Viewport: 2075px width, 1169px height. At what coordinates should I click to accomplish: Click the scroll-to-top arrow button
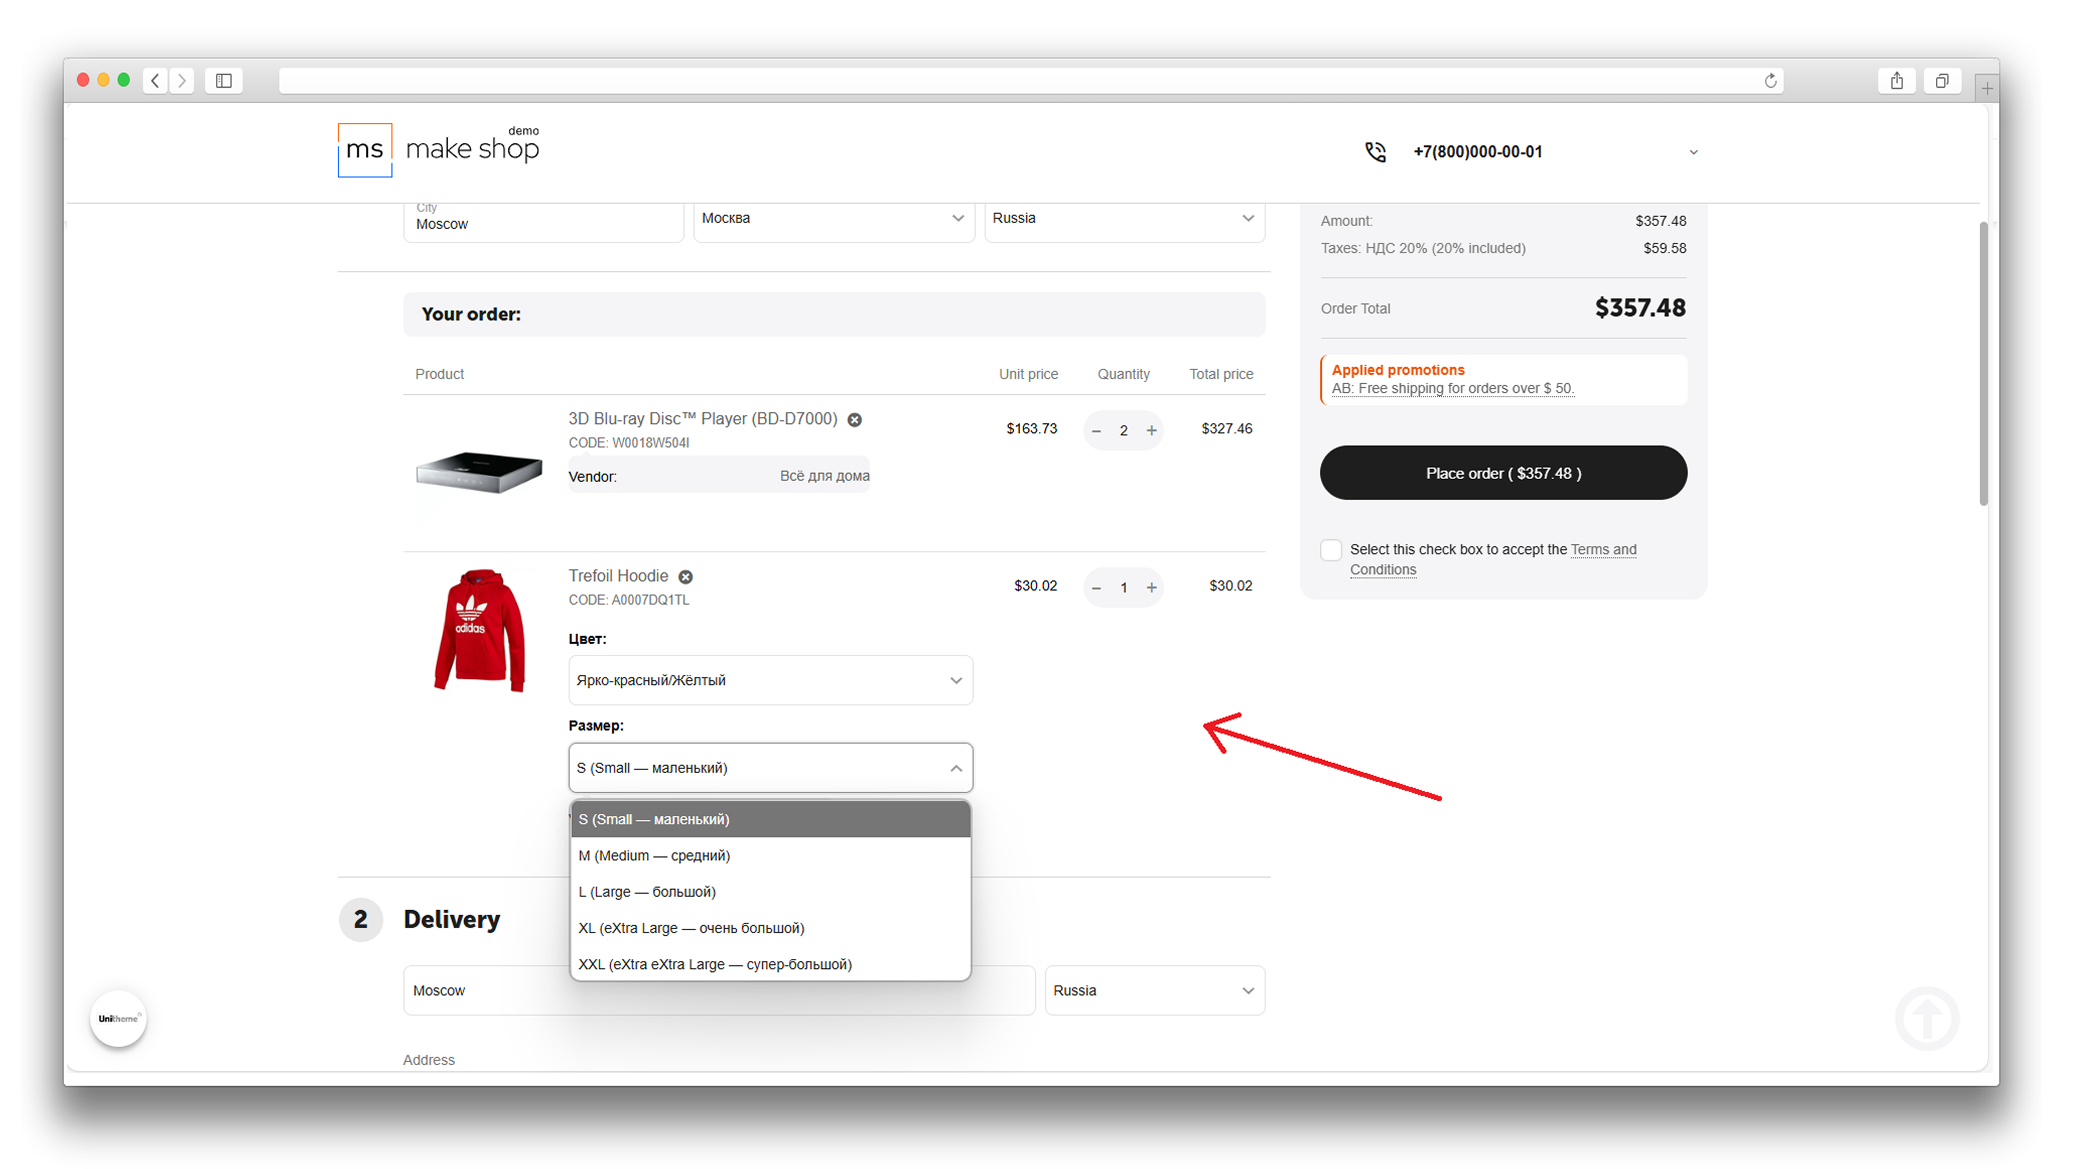1926,1018
